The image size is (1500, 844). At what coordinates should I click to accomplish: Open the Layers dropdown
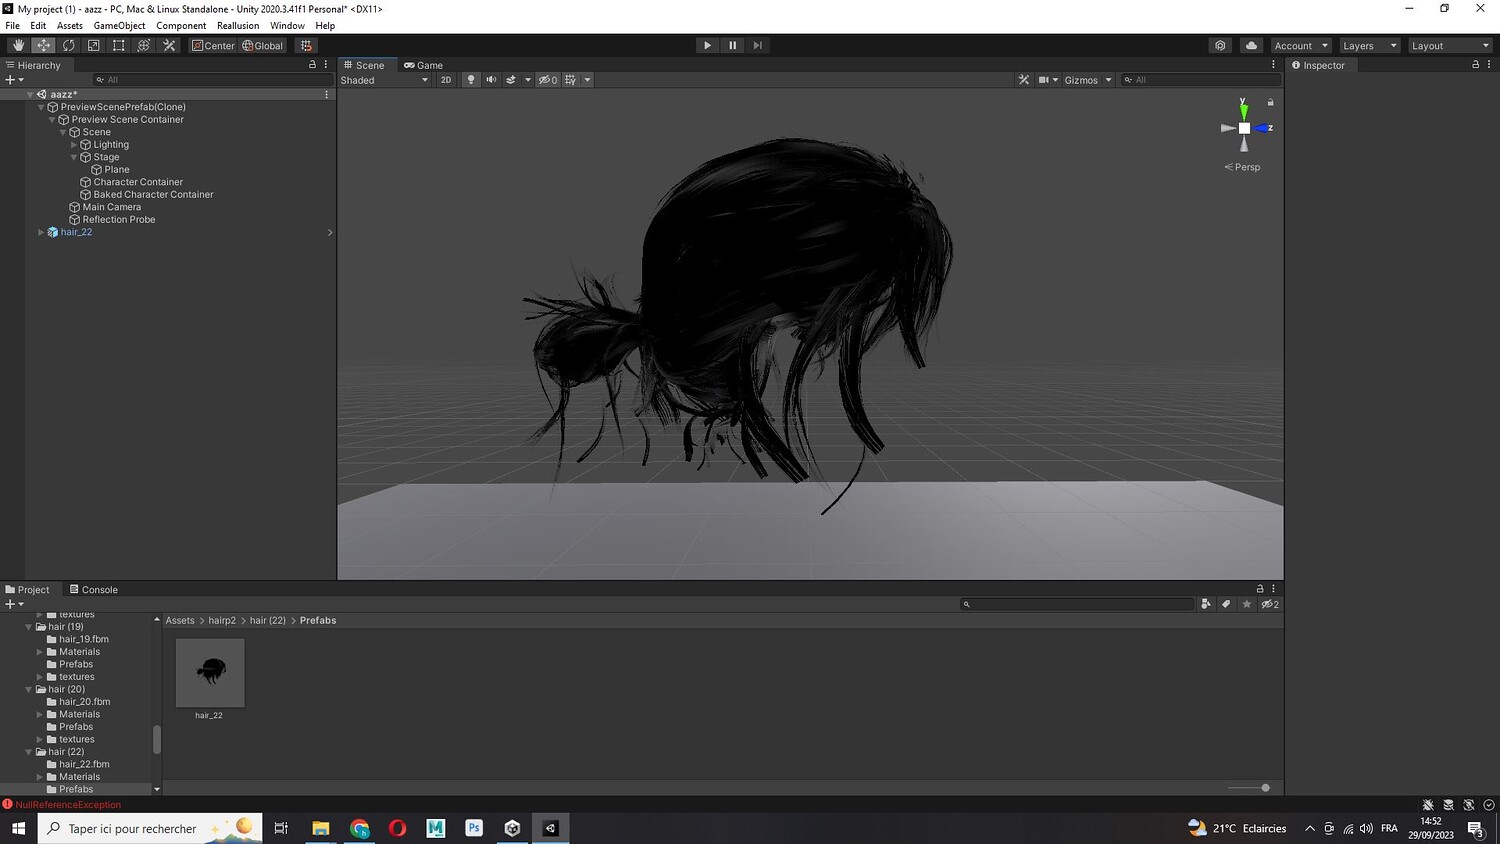(1369, 45)
